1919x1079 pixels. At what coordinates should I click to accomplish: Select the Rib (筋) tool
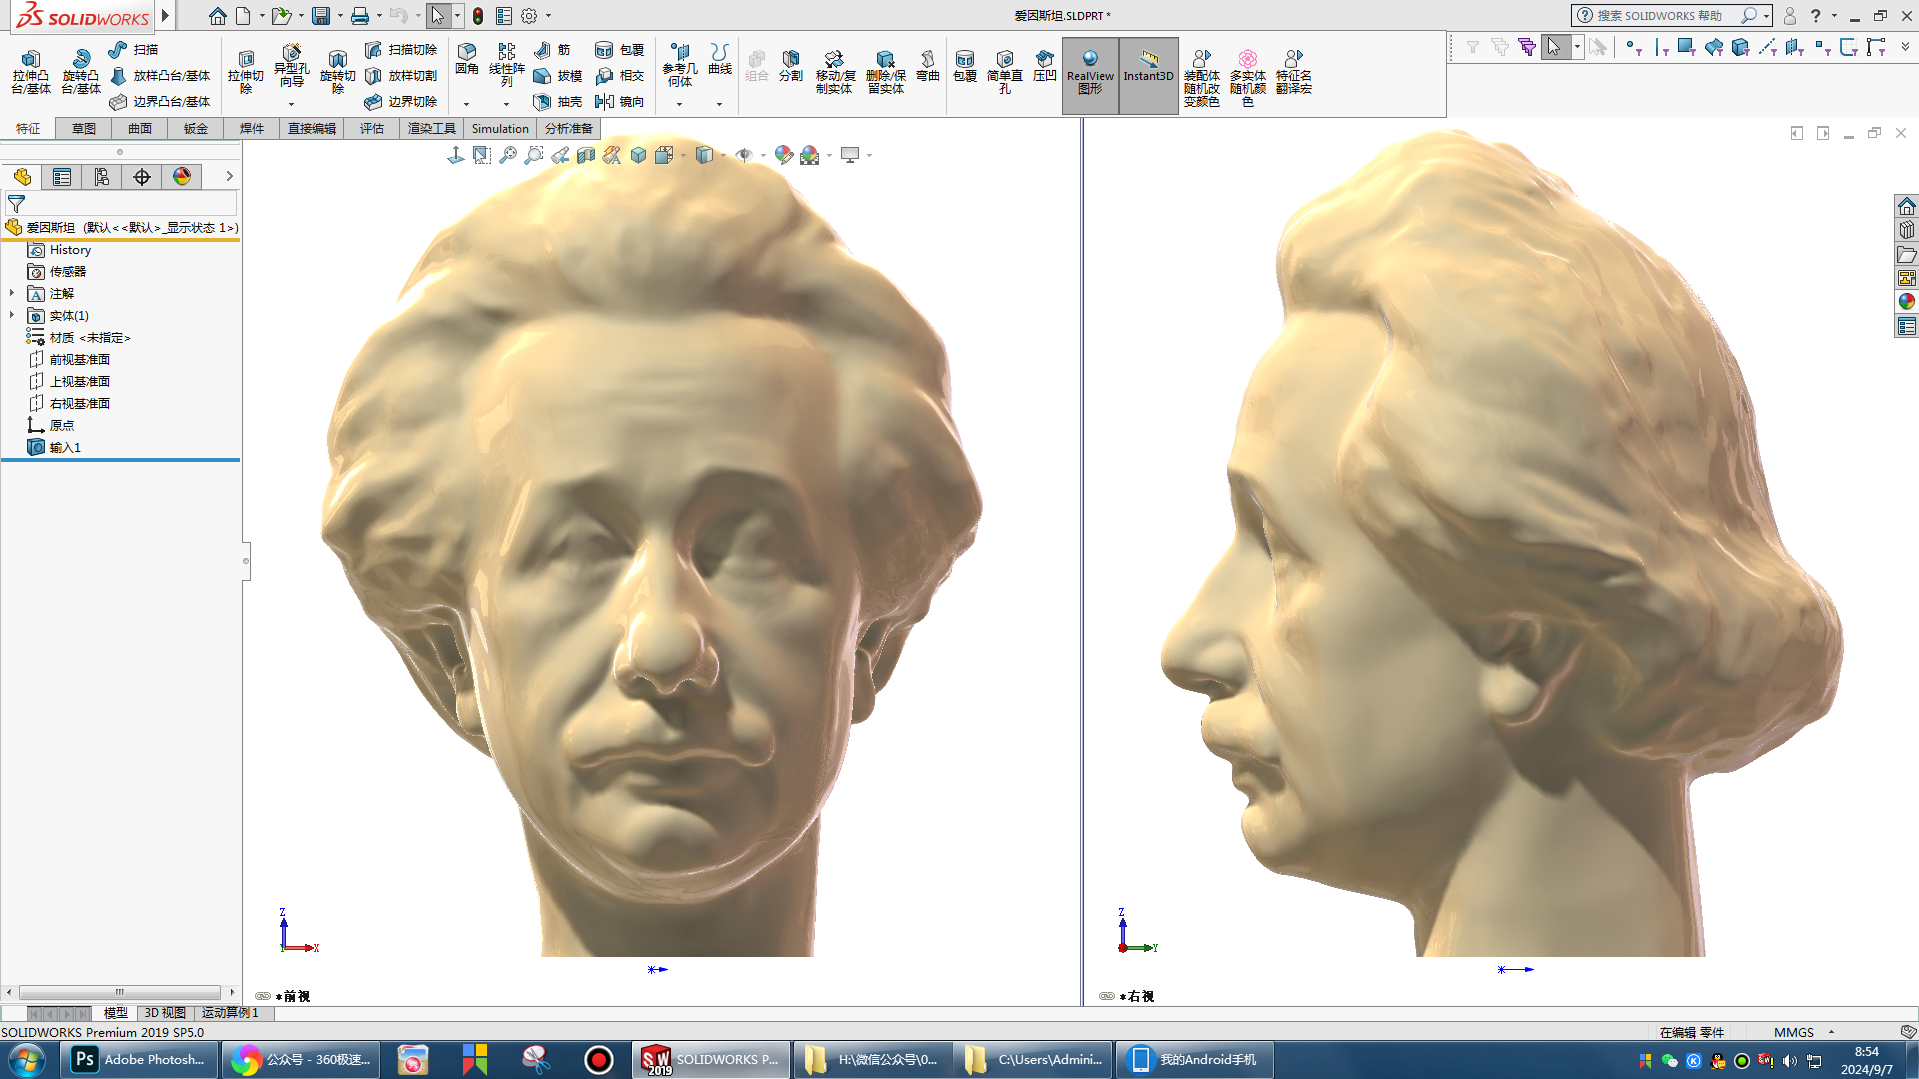552,50
